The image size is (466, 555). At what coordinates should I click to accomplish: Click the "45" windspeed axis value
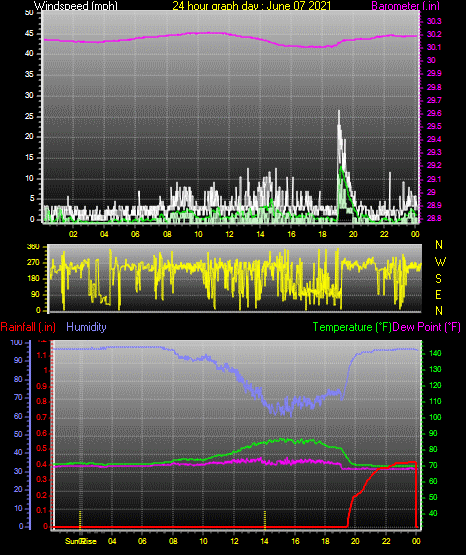[29, 34]
